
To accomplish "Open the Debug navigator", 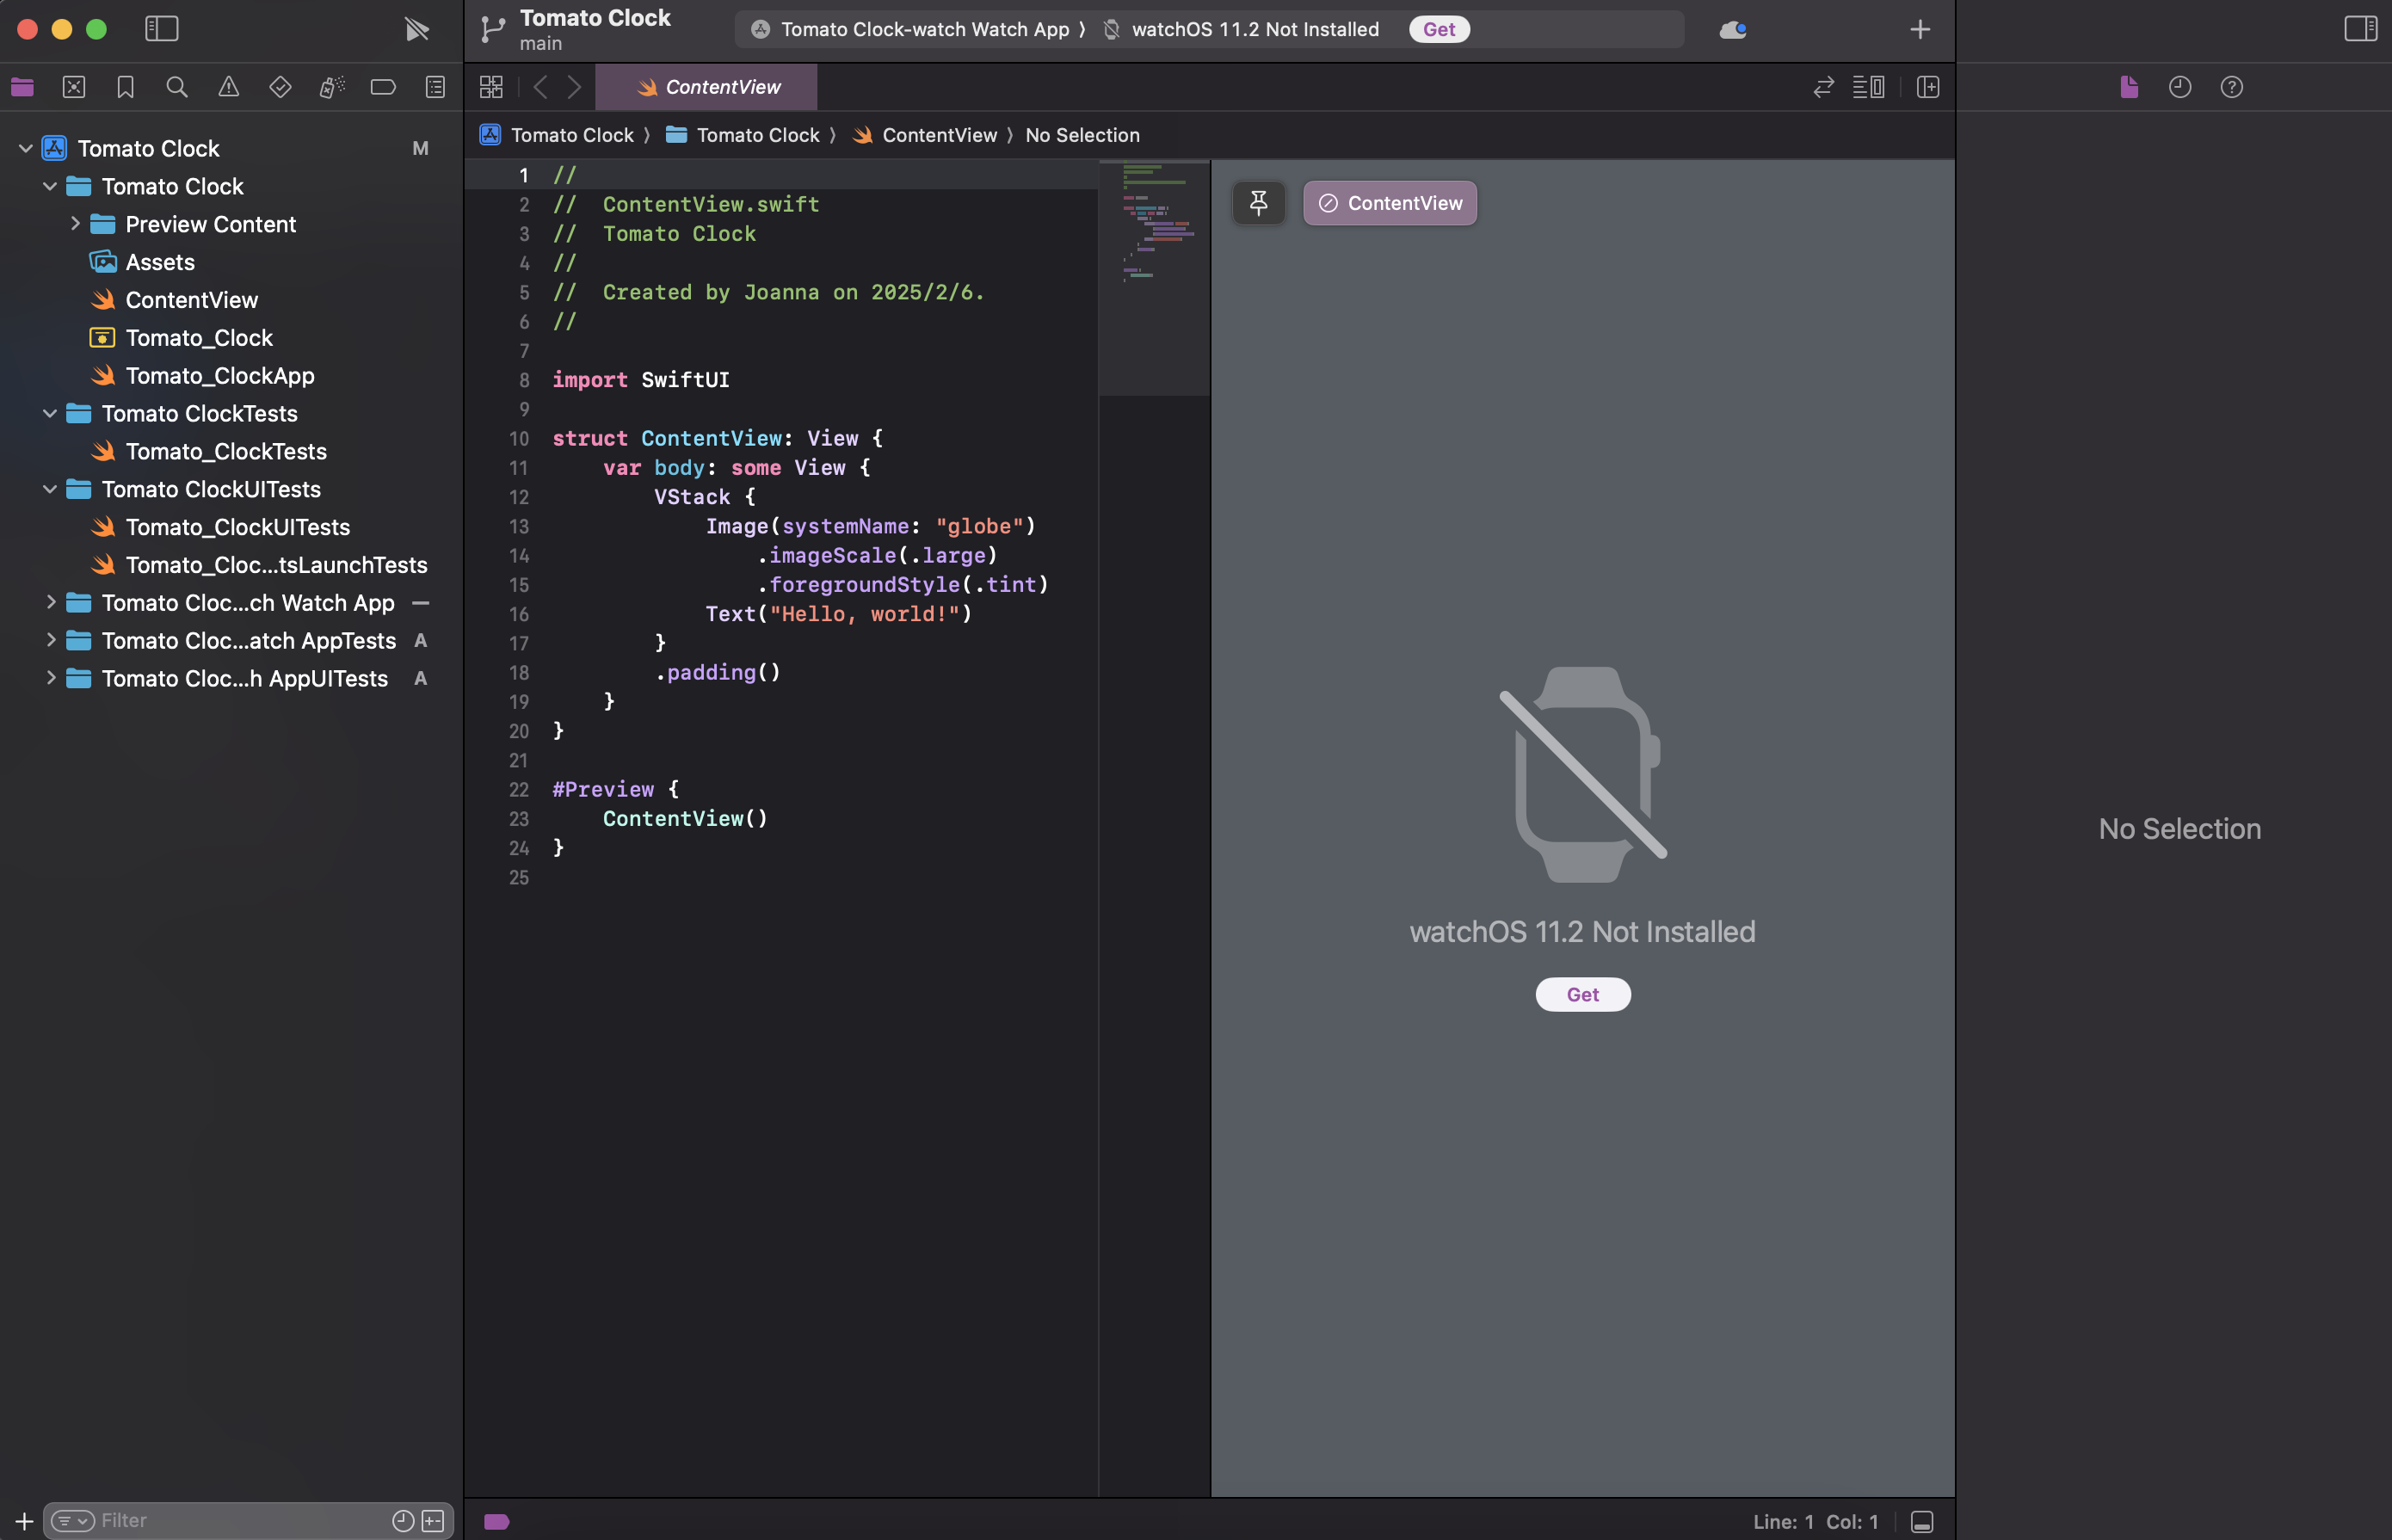I will 332,87.
